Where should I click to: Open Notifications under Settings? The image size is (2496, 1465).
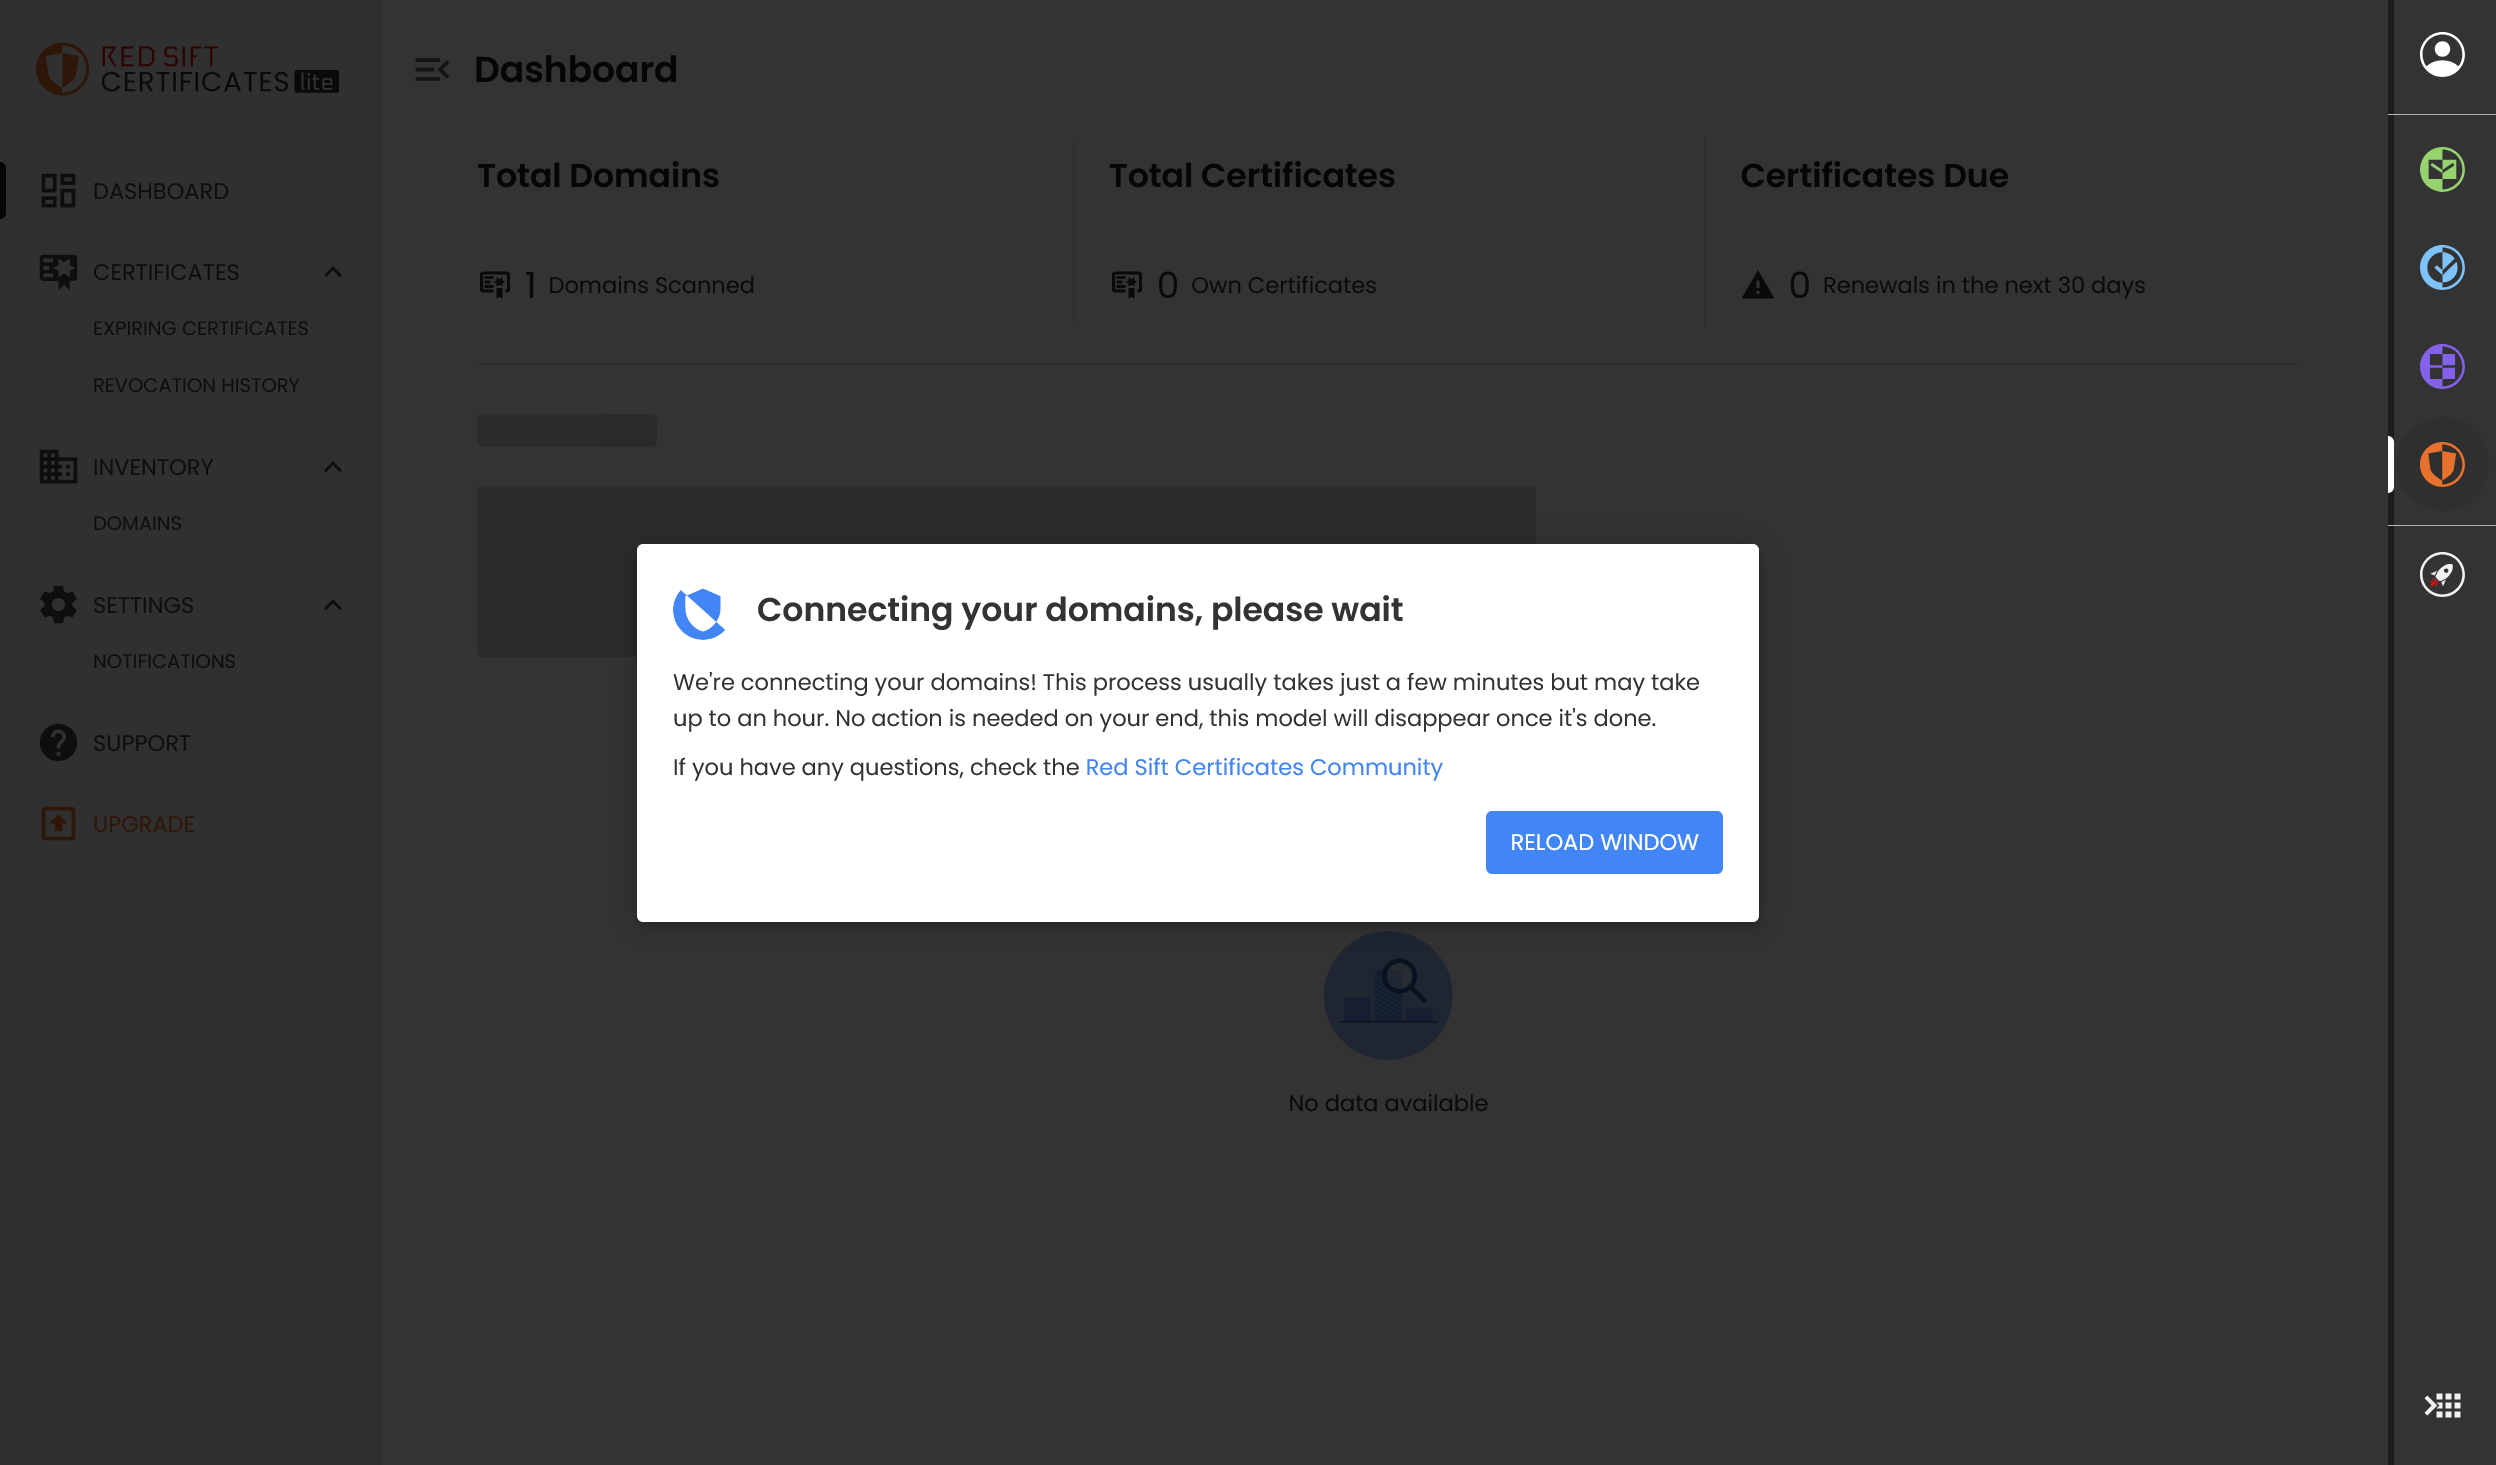tap(164, 662)
